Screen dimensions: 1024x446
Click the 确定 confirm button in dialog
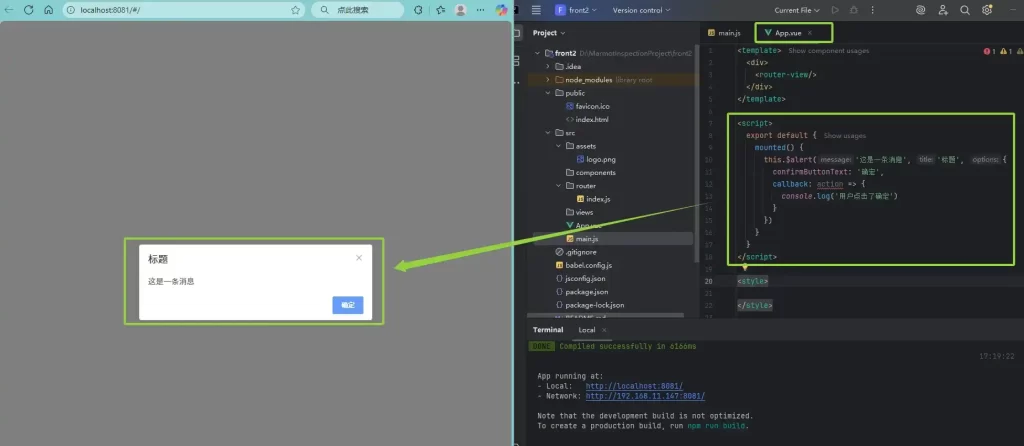[x=347, y=305]
